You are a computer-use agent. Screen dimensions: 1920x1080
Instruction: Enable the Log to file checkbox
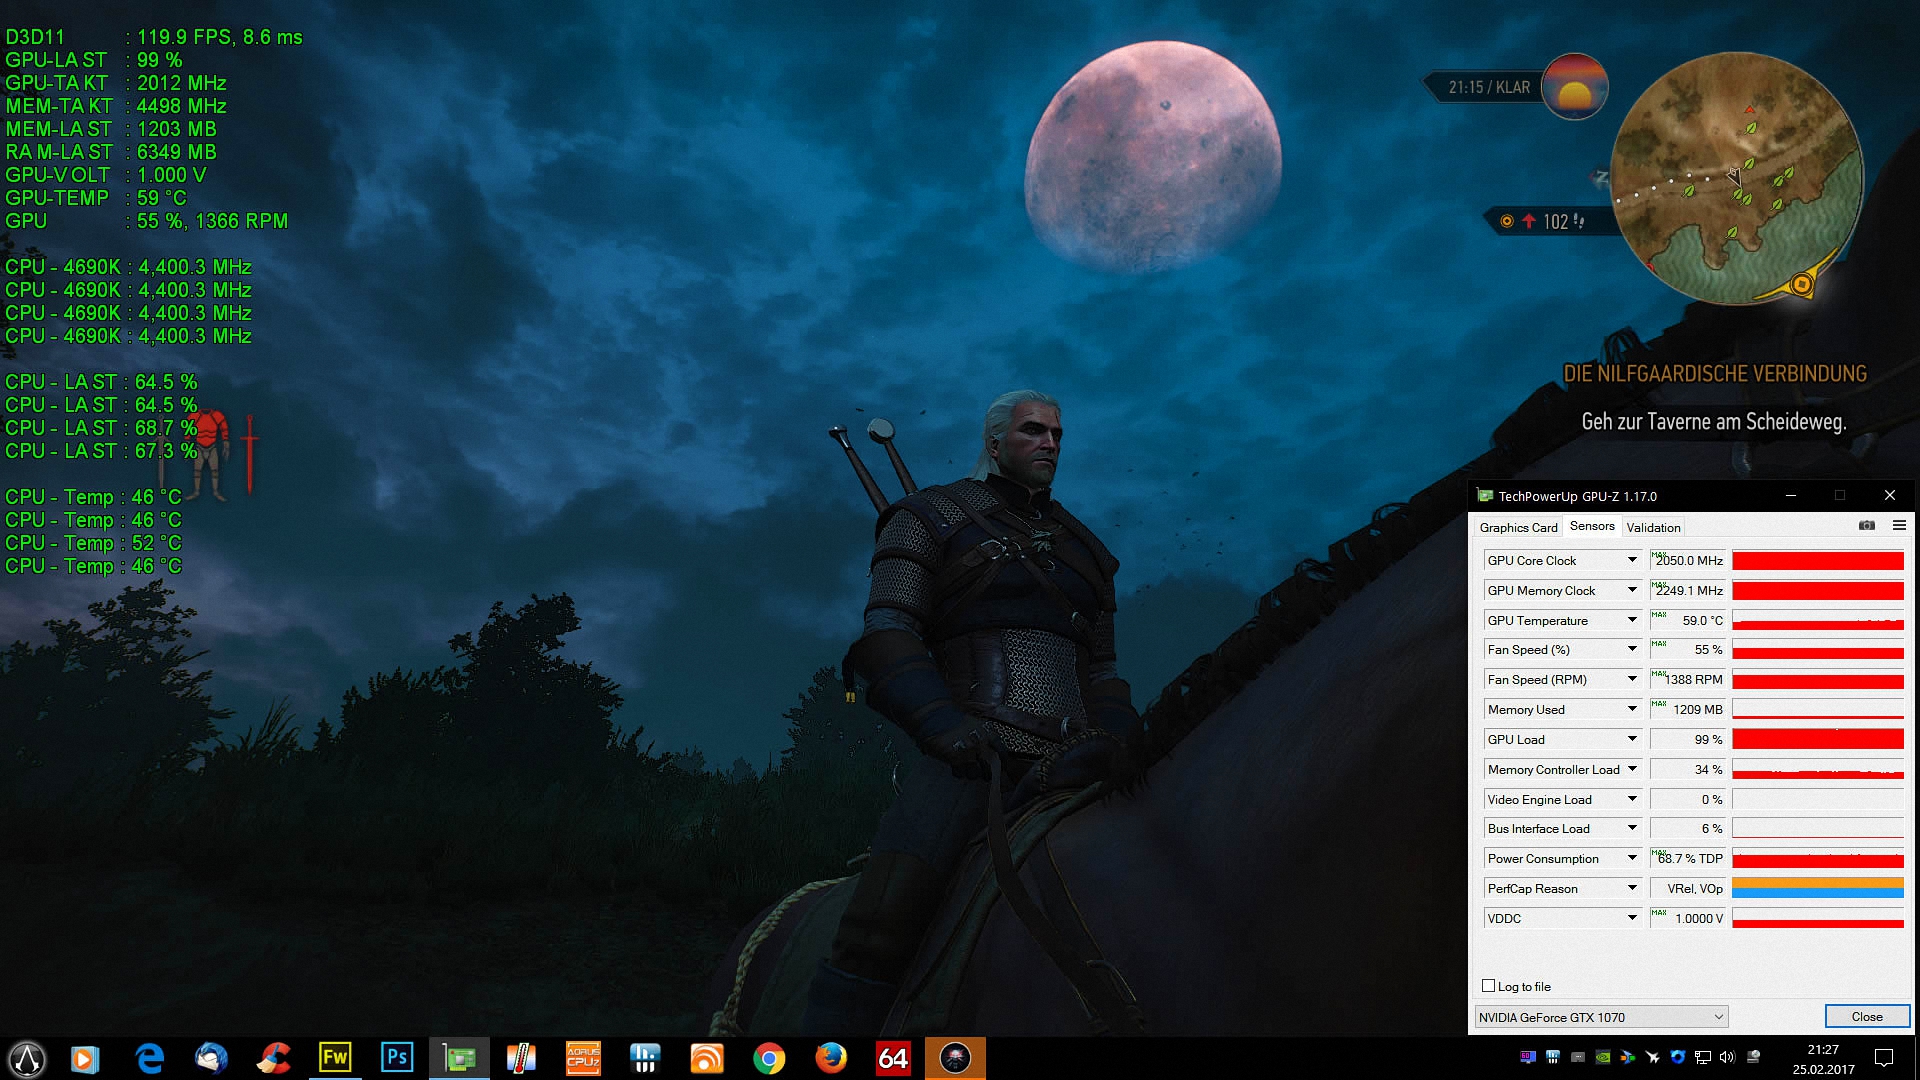click(x=1488, y=986)
